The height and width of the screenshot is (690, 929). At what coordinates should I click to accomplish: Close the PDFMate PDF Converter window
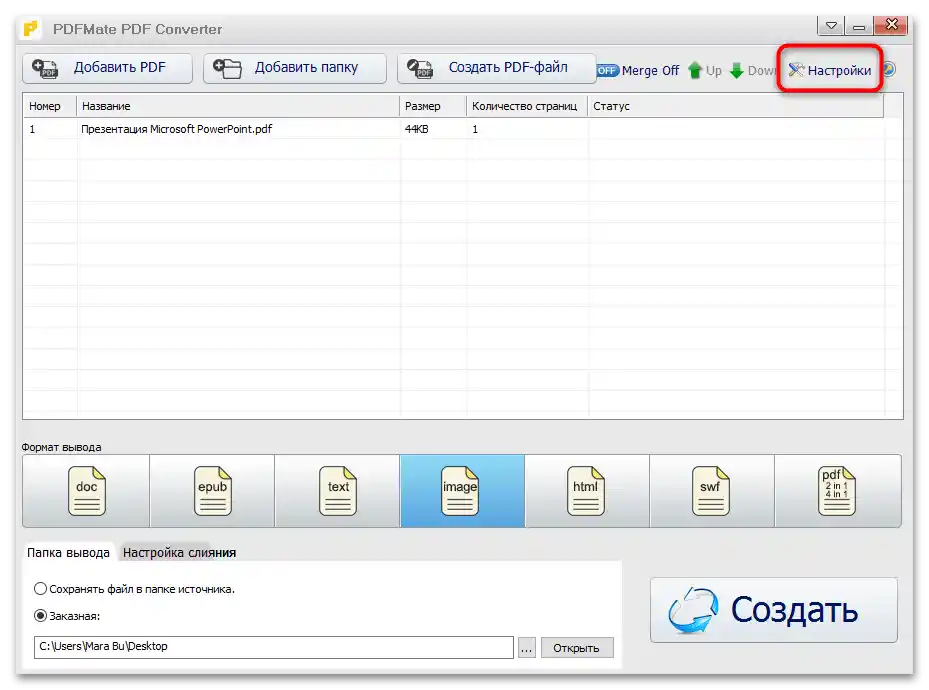click(890, 25)
